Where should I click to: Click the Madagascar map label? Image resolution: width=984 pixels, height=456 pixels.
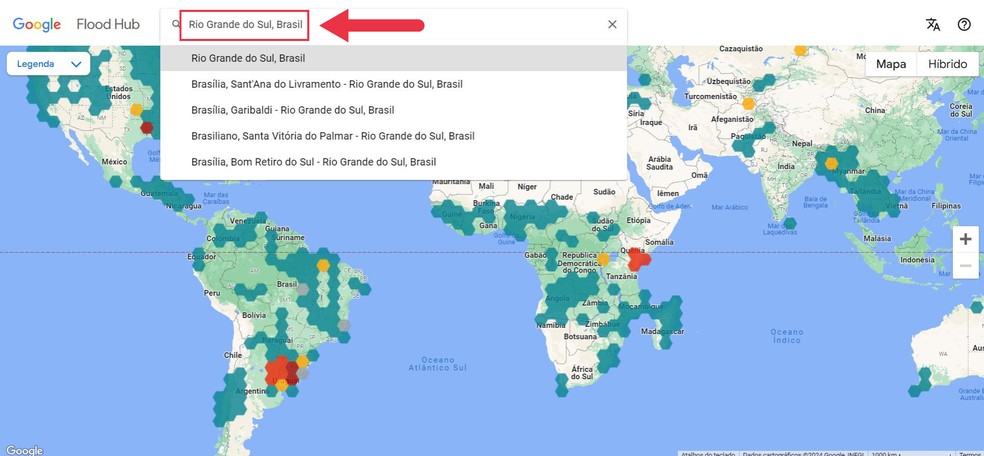pyautogui.click(x=664, y=331)
